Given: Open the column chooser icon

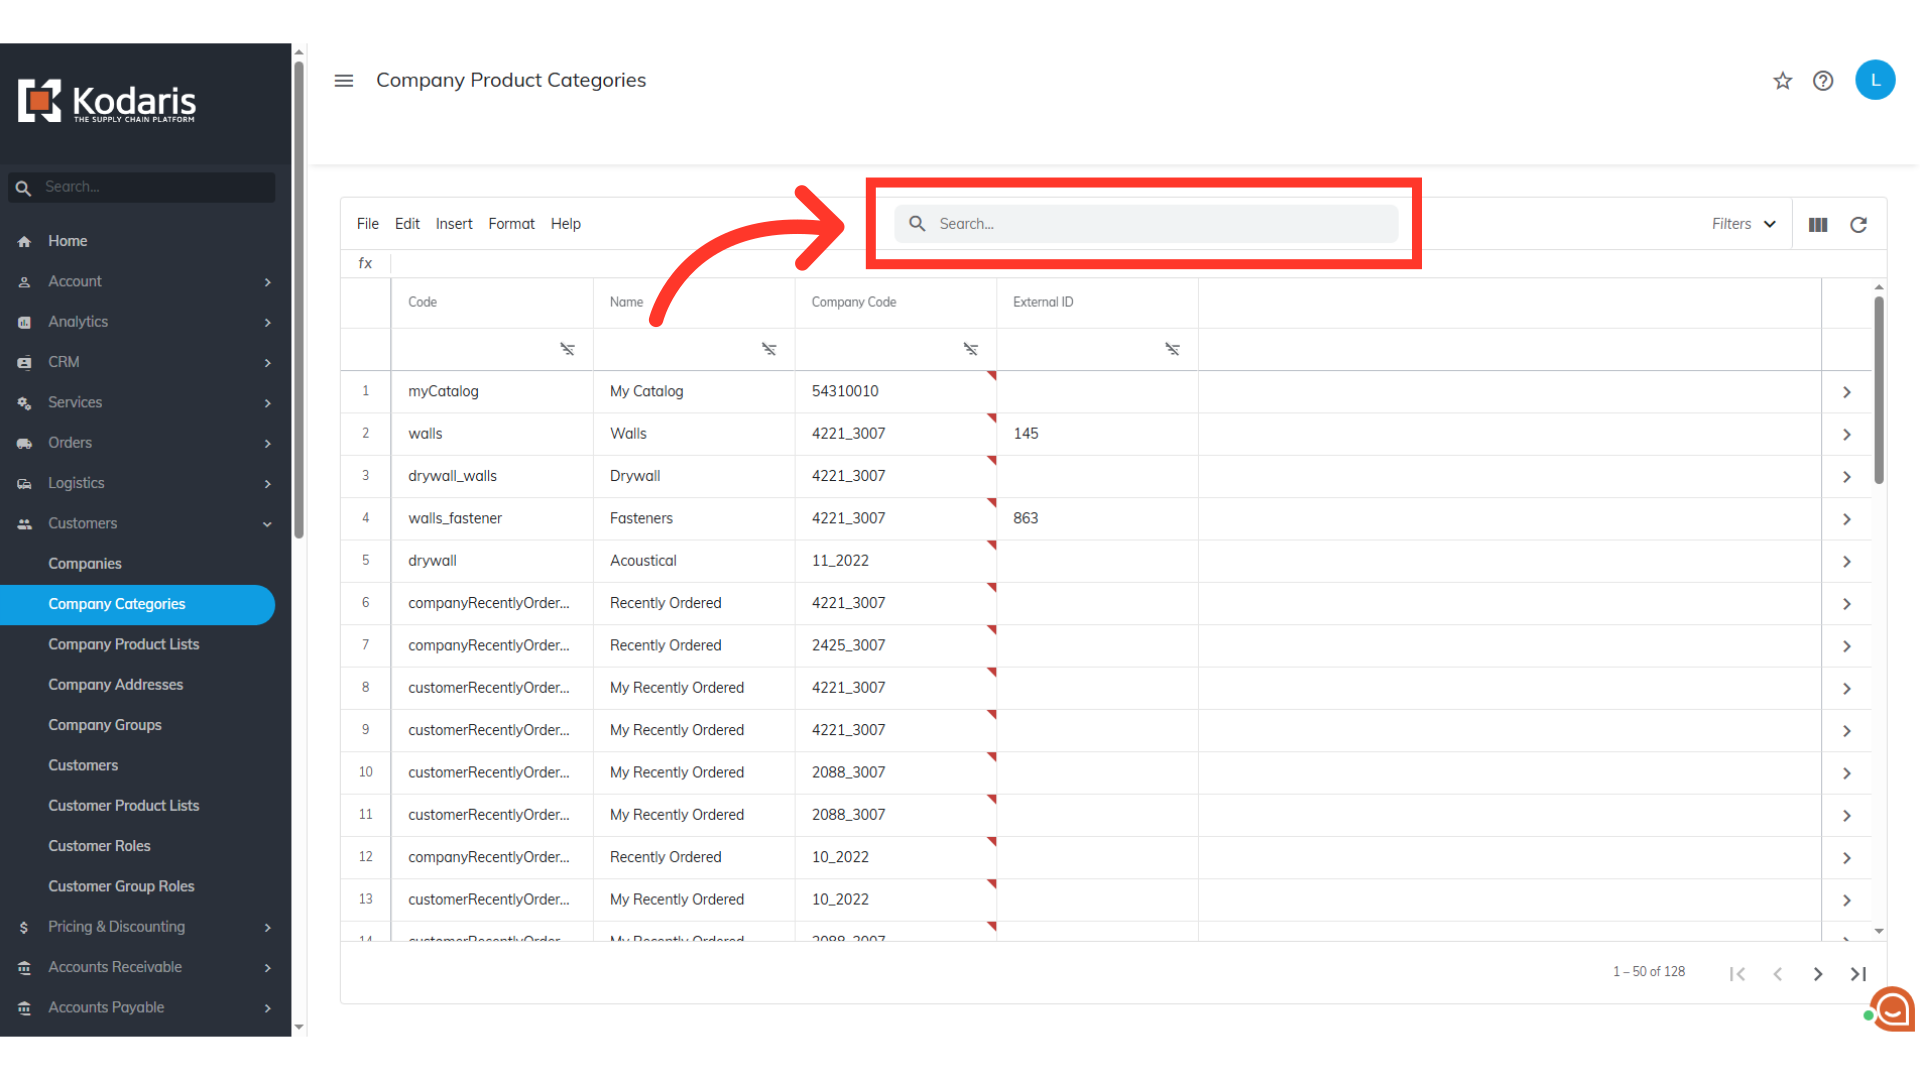Looking at the screenshot, I should pos(1817,225).
